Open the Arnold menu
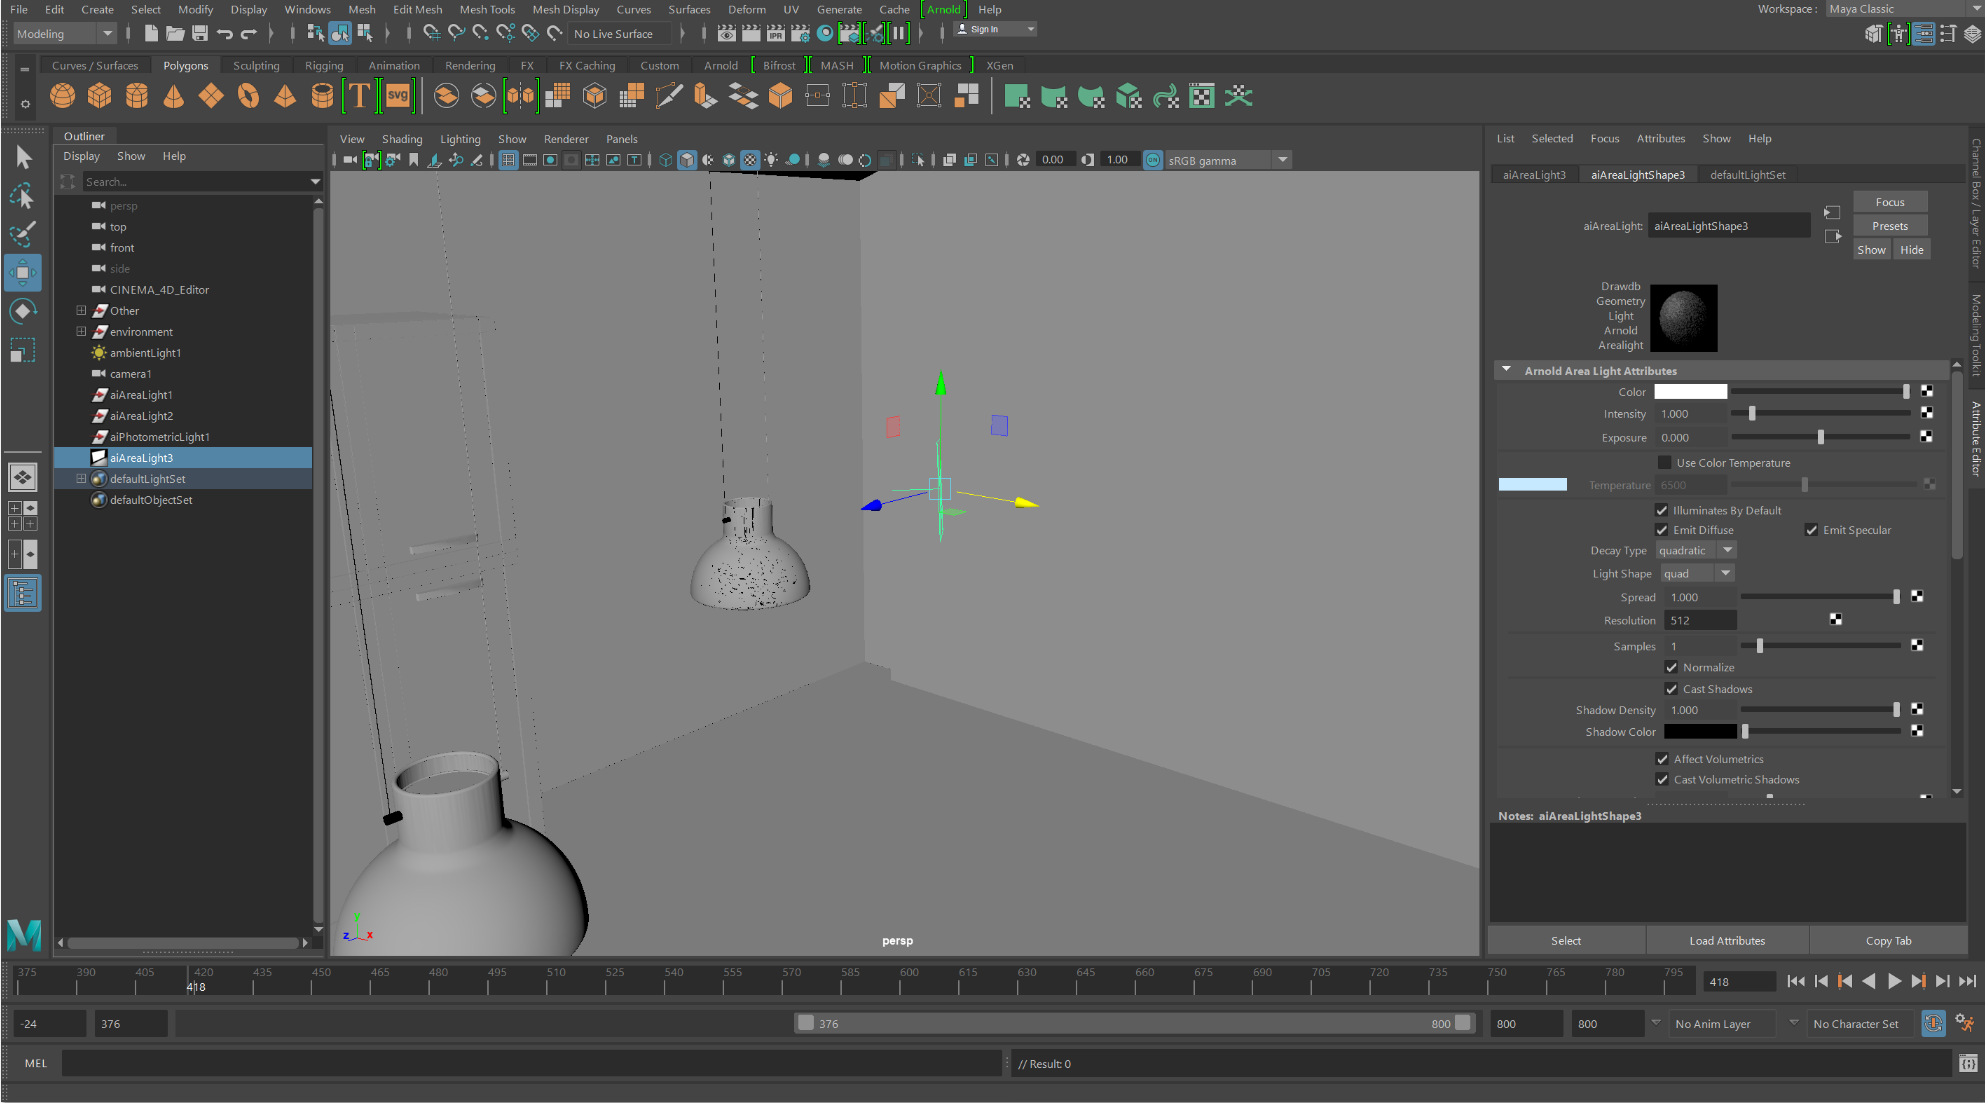 pyautogui.click(x=943, y=9)
